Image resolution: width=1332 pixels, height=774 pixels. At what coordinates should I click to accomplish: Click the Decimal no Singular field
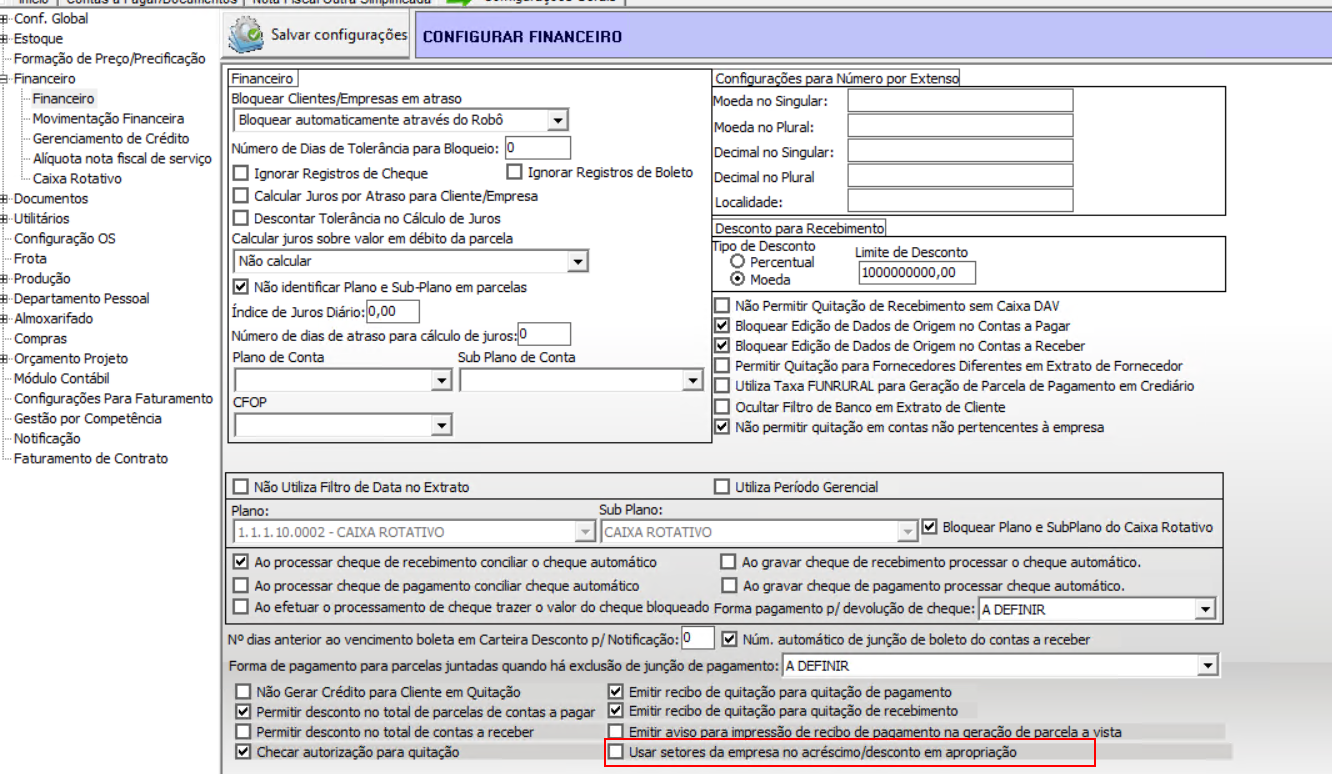960,152
